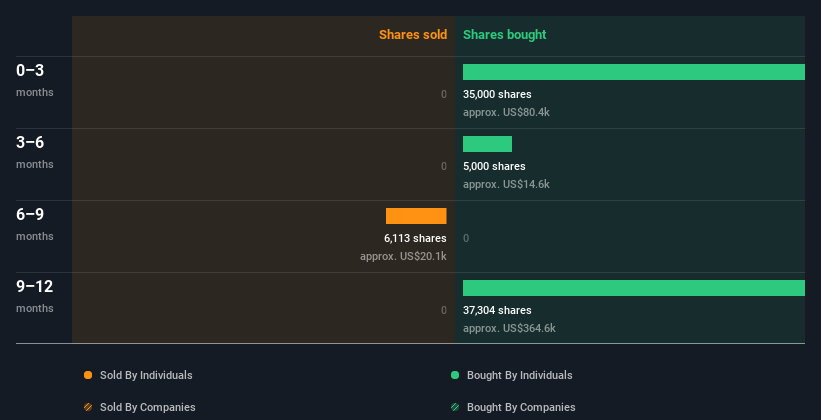
Task: Click the zero sold value in 0–3 months row
Action: (x=444, y=94)
